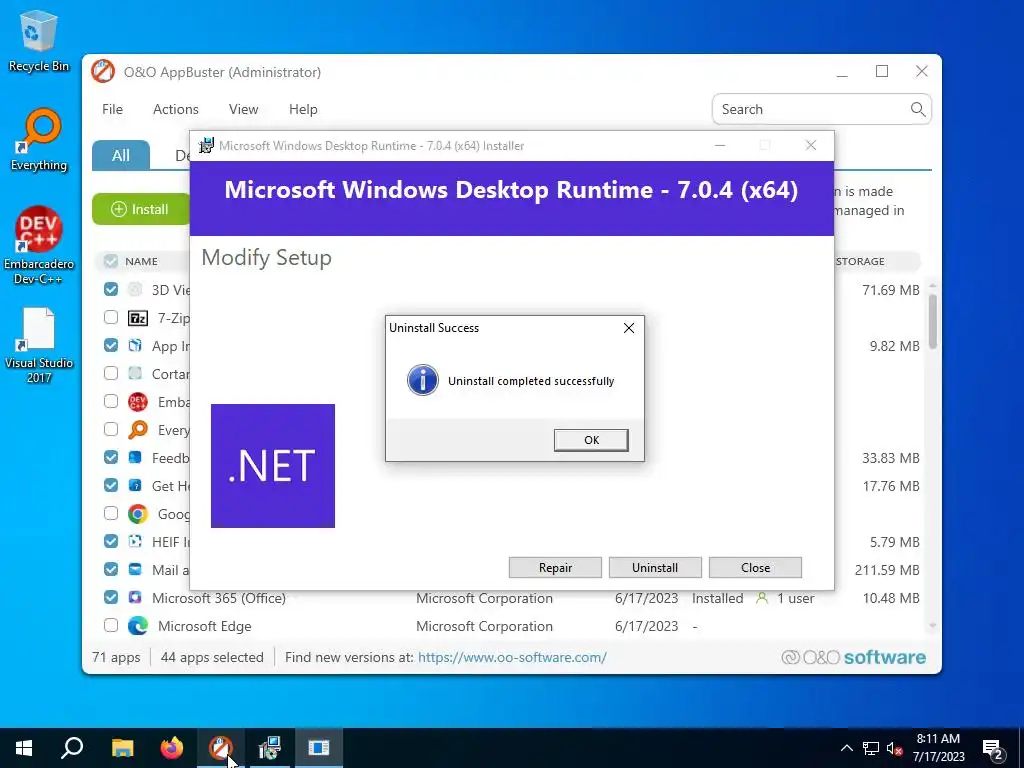This screenshot has width=1024, height=768.
Task: Check the 7-Zip row checkbox
Action: [111, 317]
